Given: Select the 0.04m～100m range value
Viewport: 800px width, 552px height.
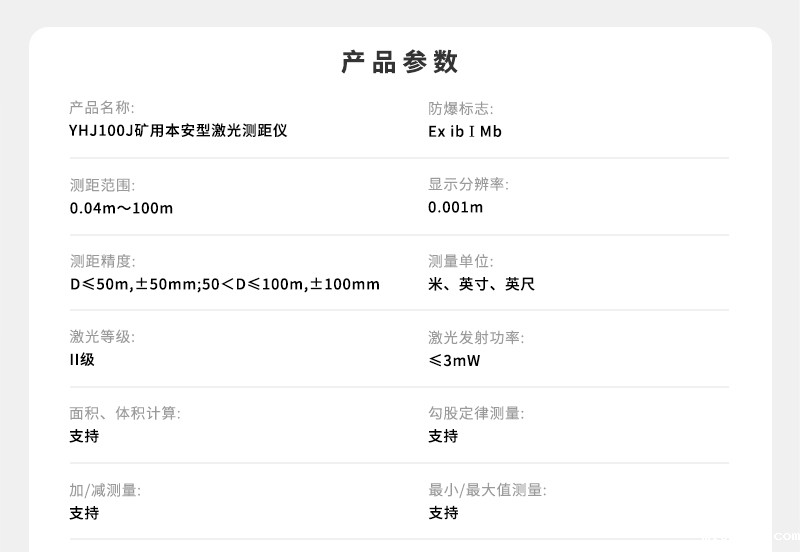Looking at the screenshot, I should point(121,208).
